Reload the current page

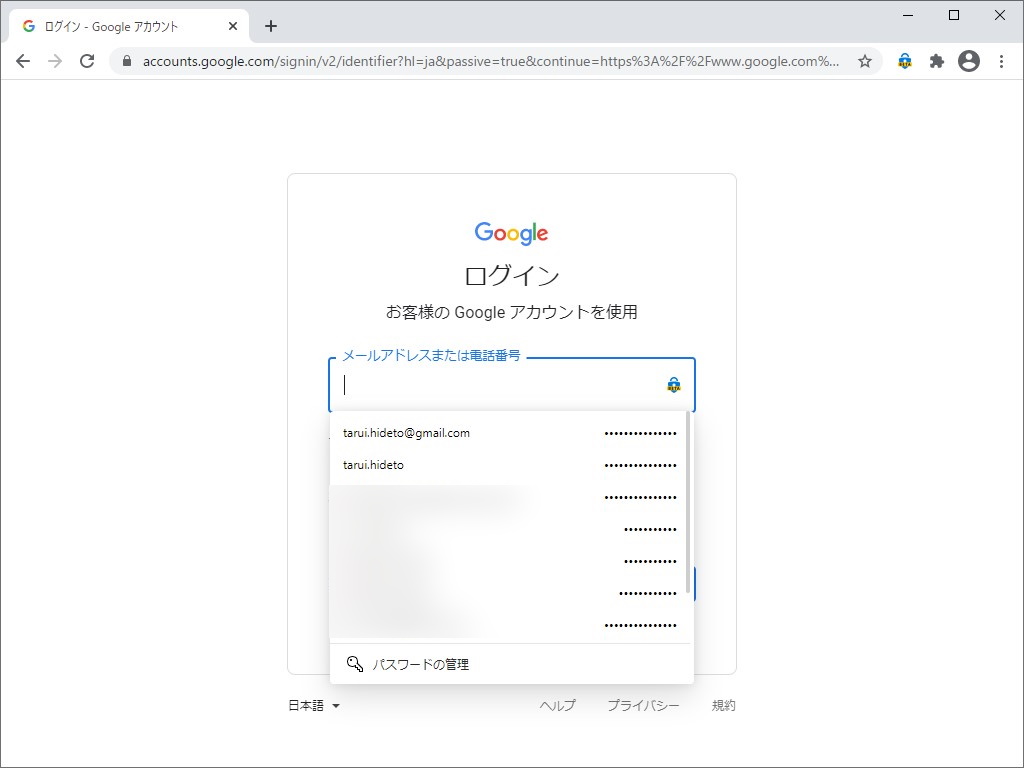(87, 61)
